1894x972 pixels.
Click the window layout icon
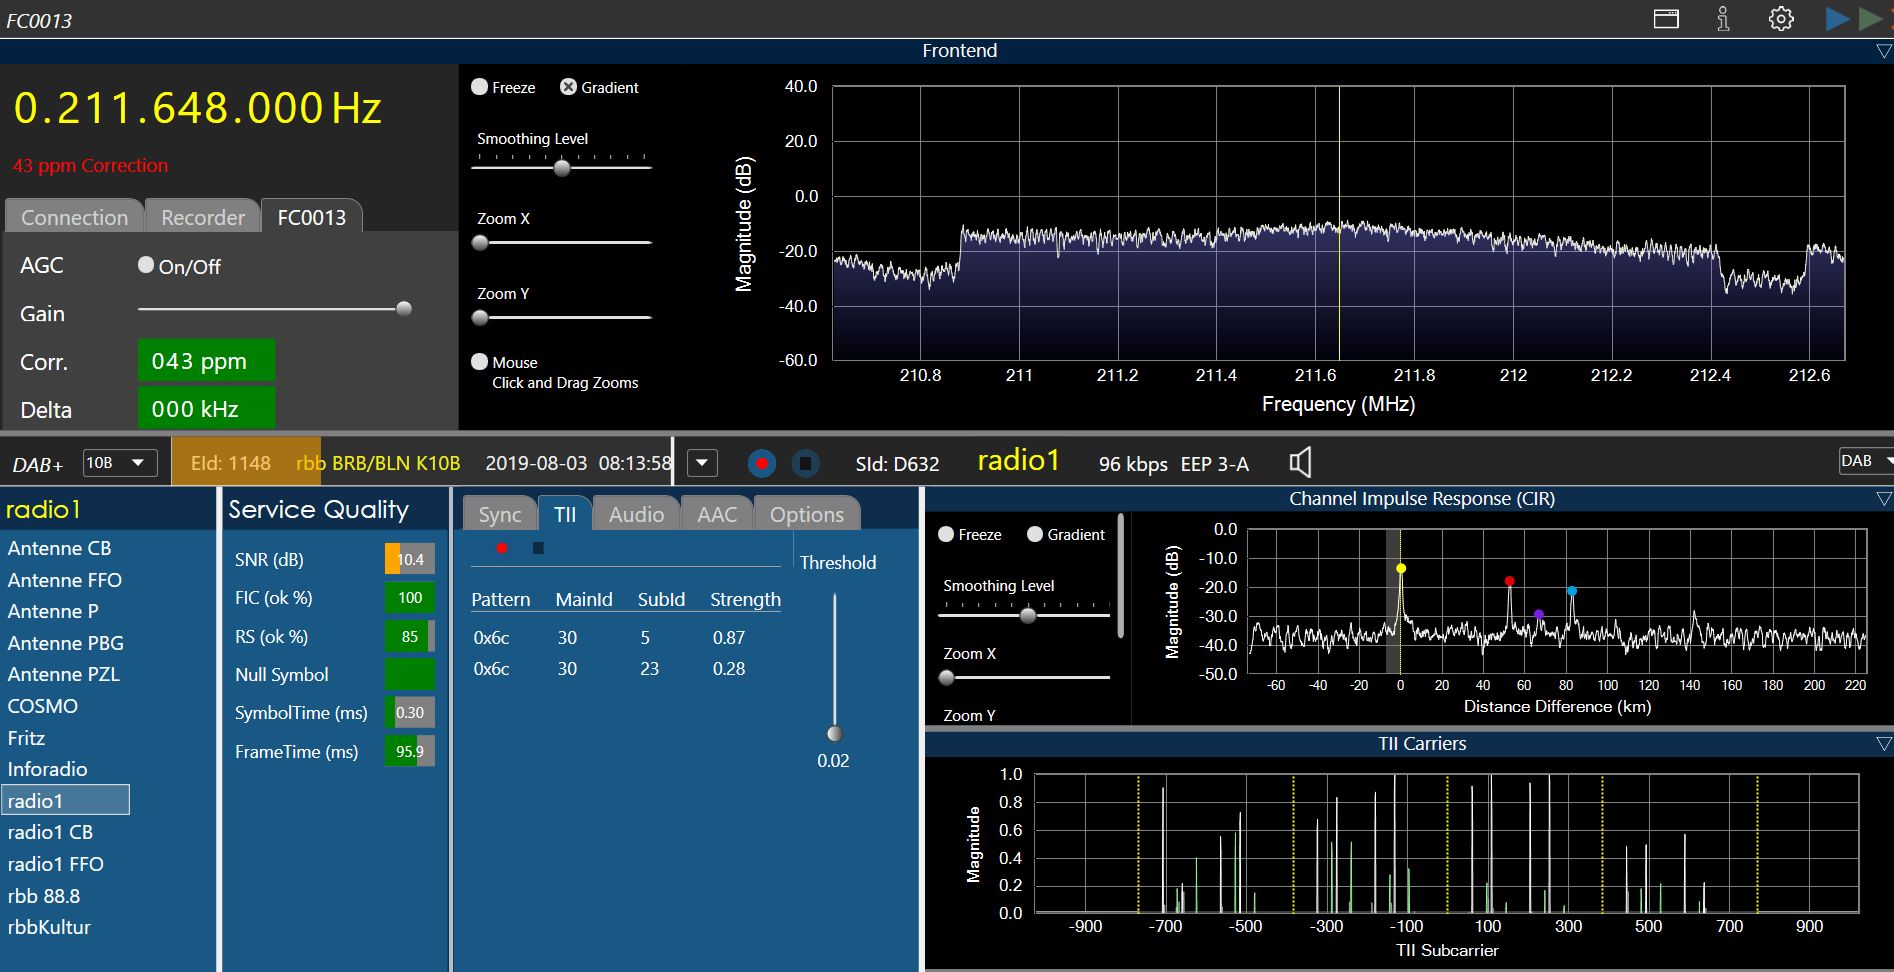(x=1666, y=19)
